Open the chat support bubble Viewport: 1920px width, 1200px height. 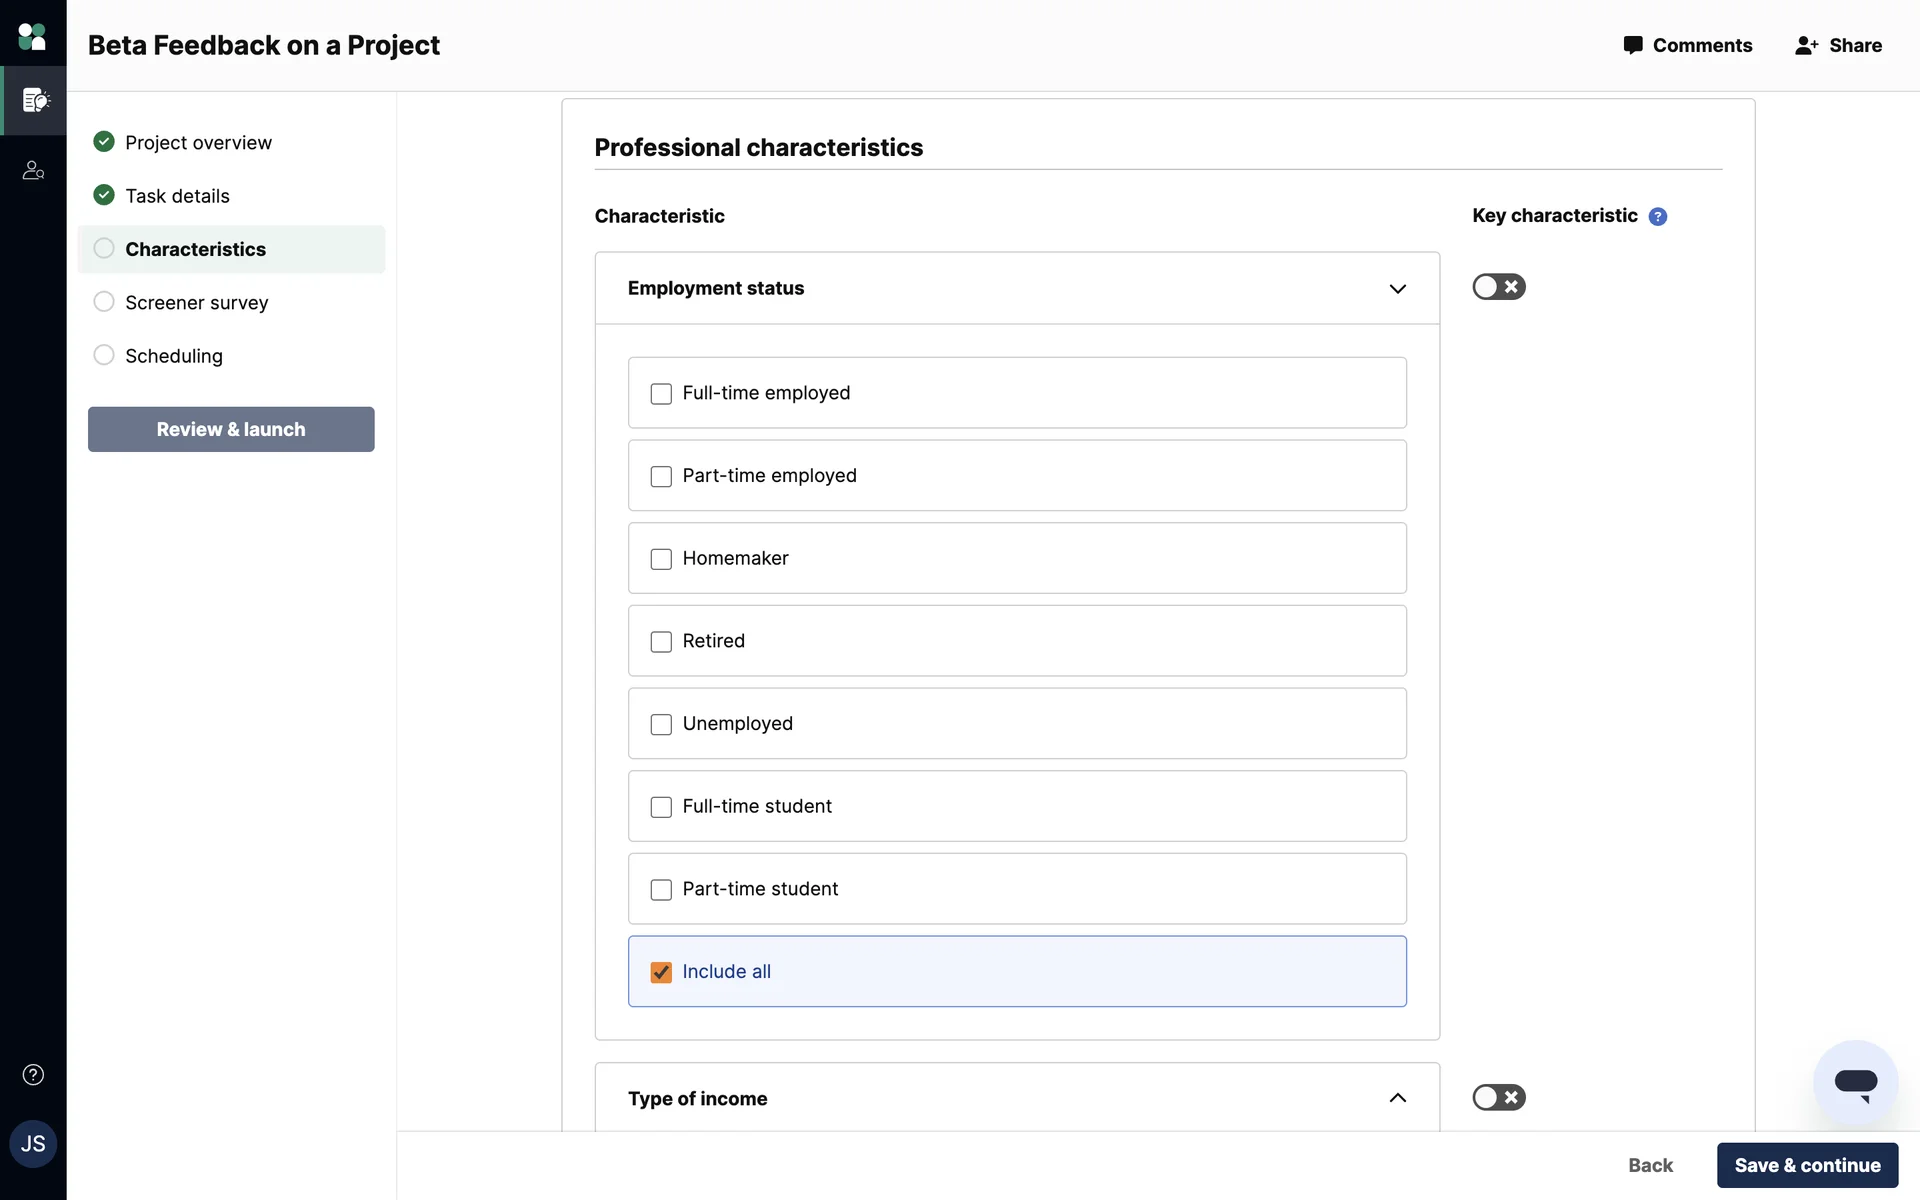tap(1855, 1083)
